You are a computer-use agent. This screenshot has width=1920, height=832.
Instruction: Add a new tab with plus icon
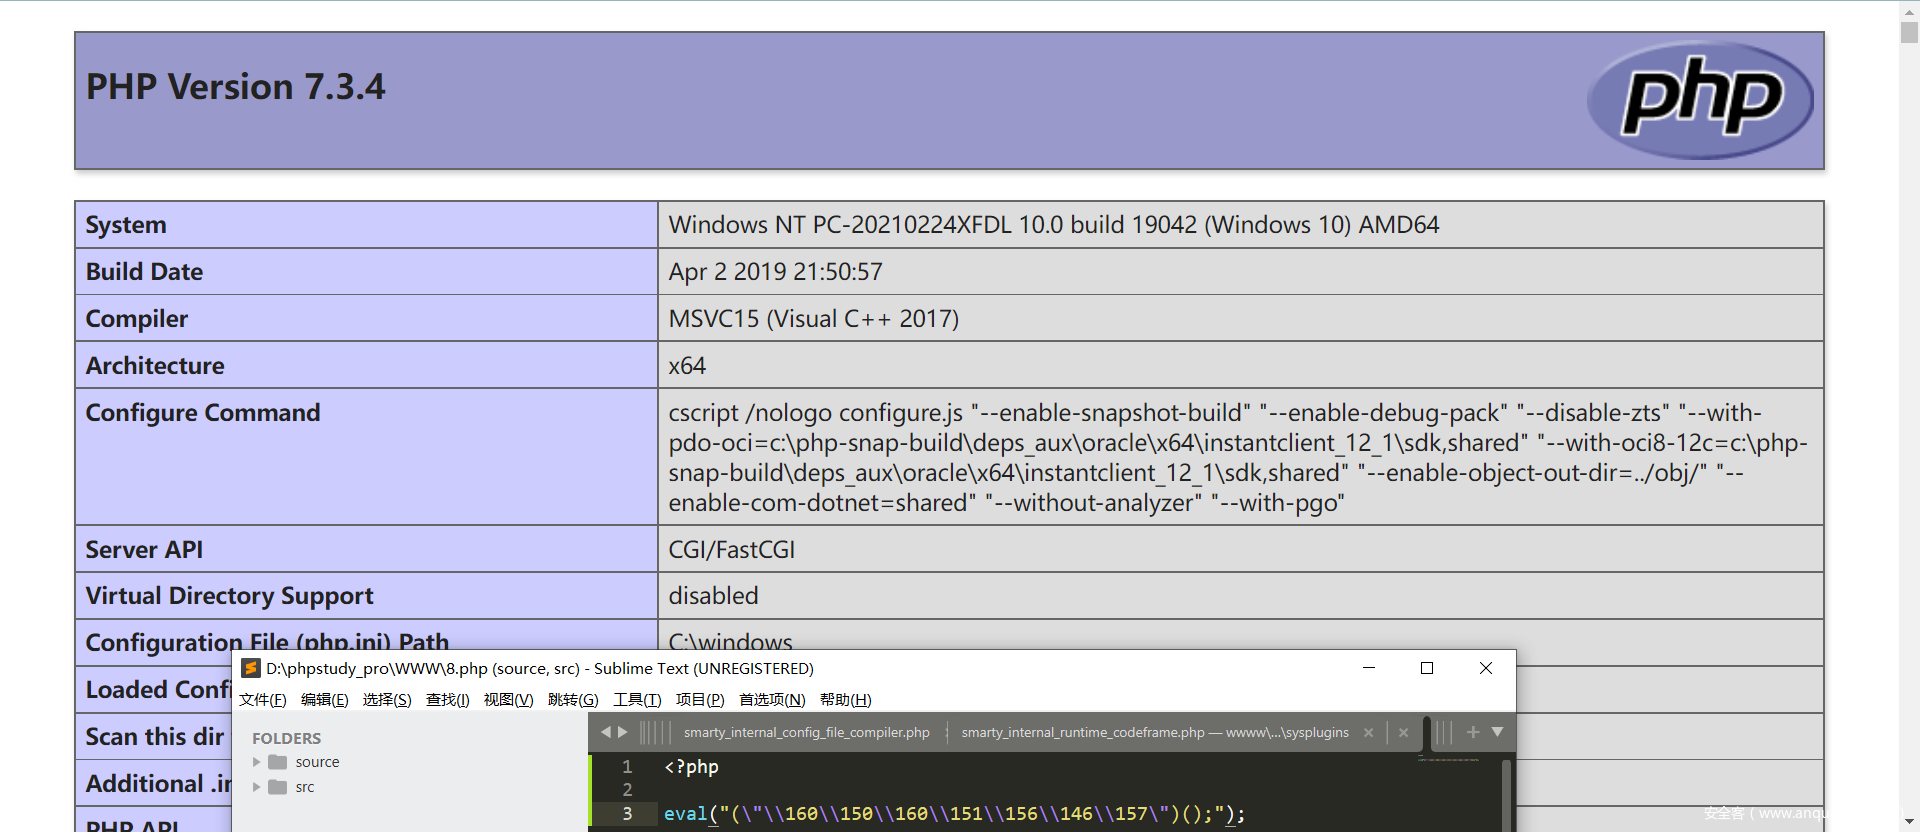(x=1473, y=732)
